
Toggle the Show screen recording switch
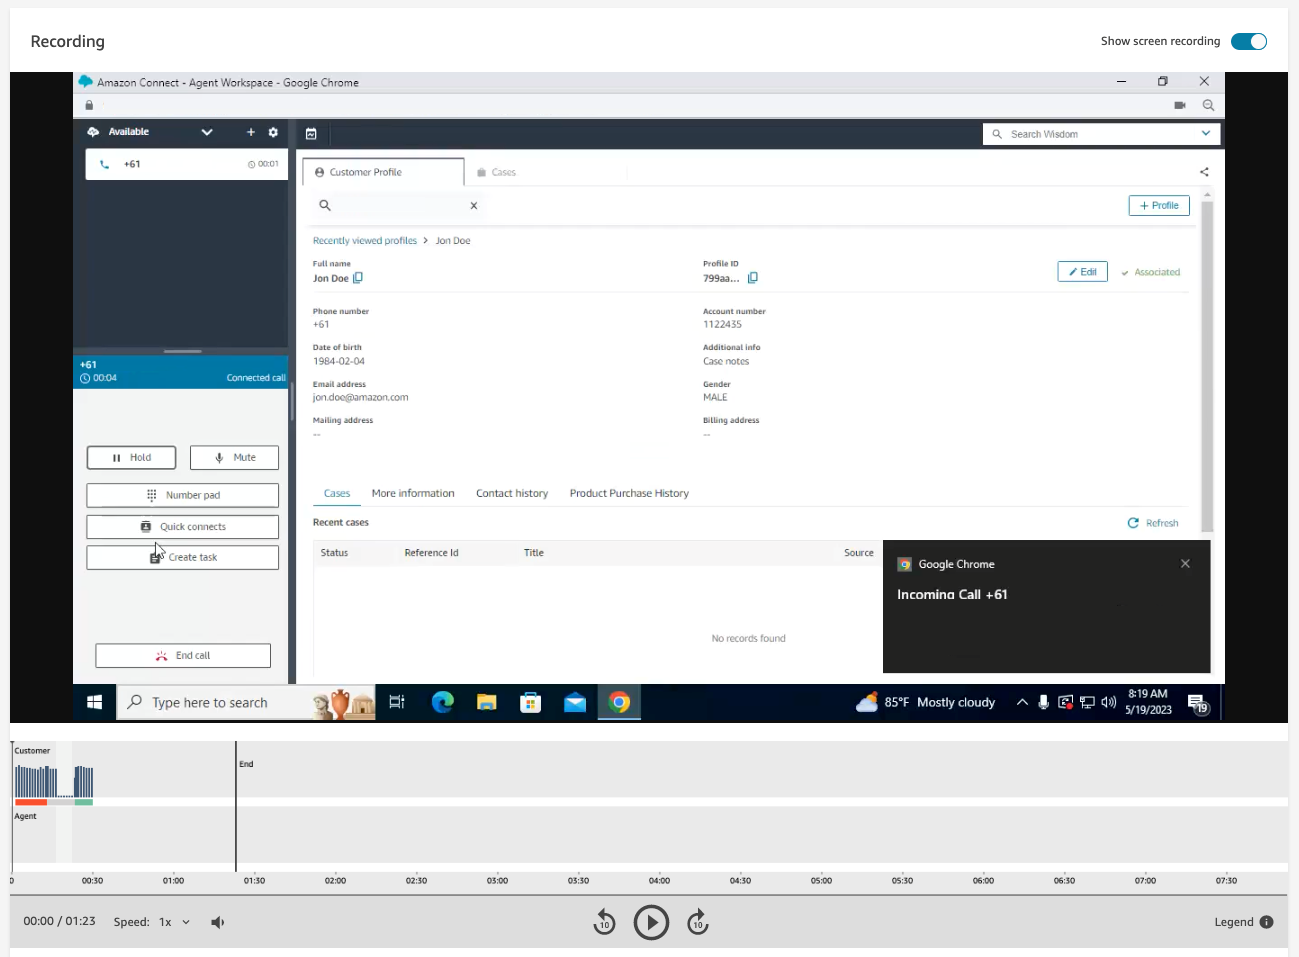pos(1248,41)
